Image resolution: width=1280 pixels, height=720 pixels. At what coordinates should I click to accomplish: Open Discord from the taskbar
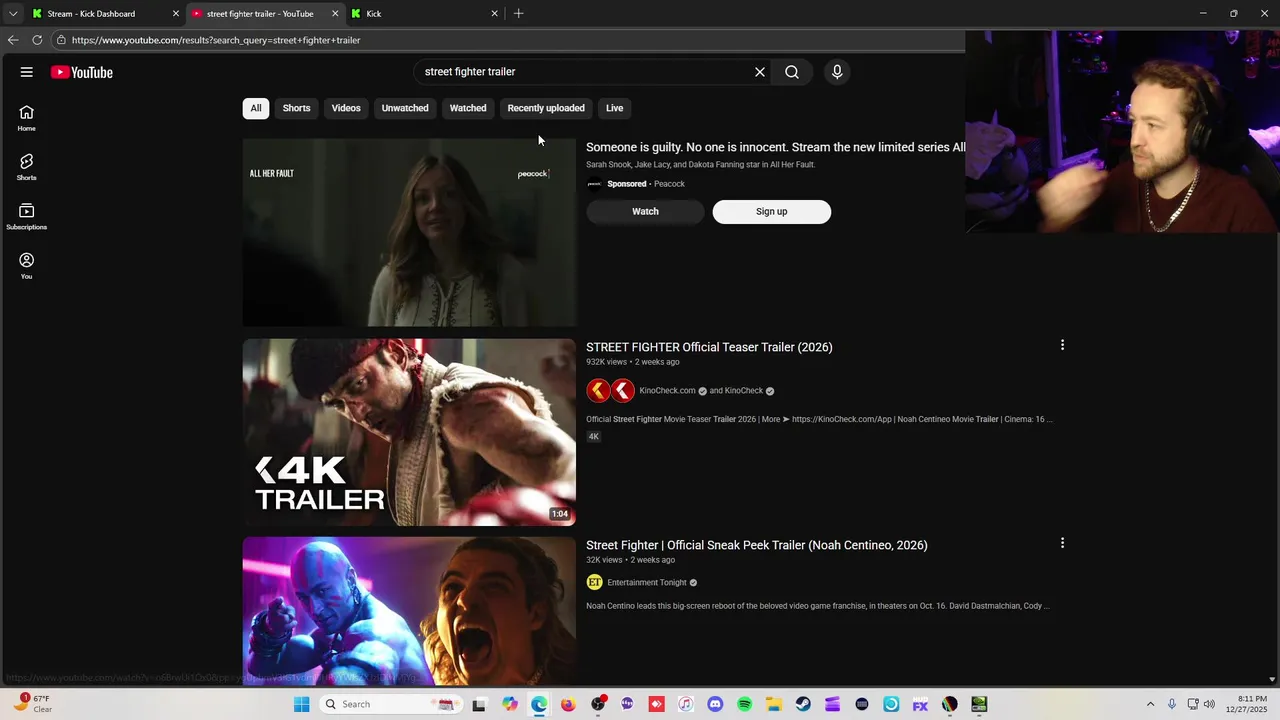pyautogui.click(x=715, y=704)
